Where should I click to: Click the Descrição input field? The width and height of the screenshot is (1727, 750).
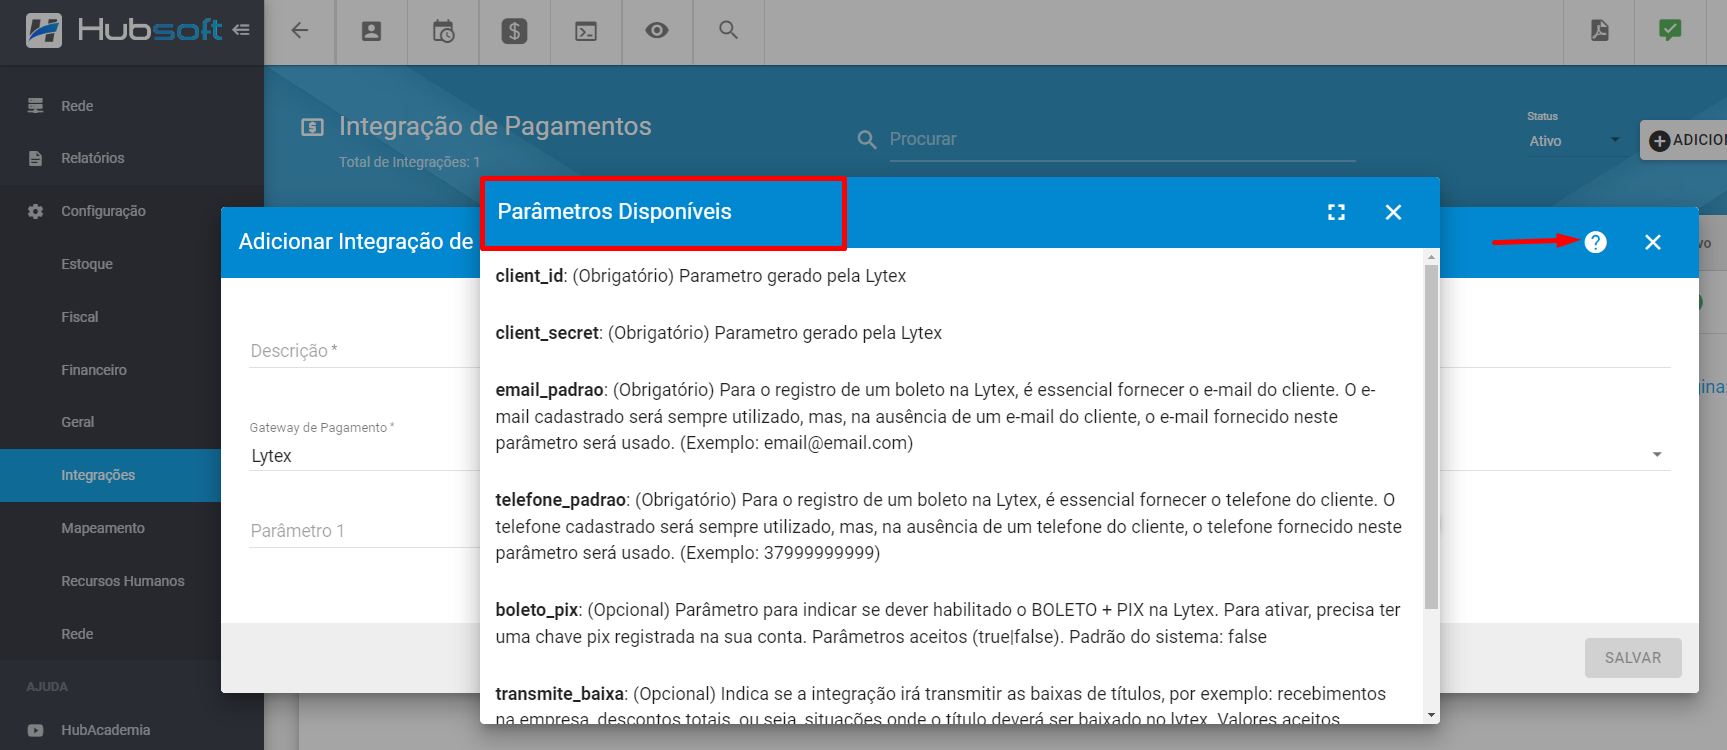(365, 351)
